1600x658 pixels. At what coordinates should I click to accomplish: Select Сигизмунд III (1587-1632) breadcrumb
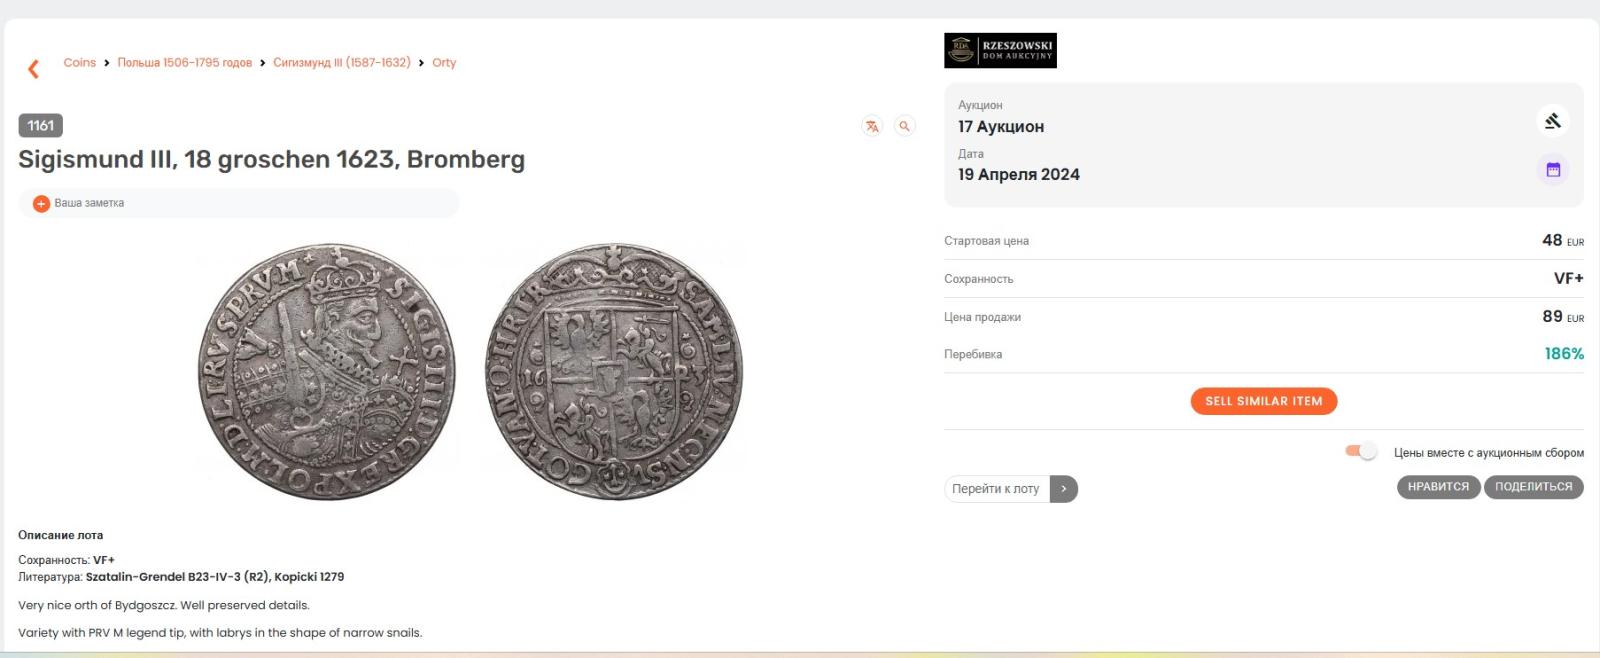(342, 62)
